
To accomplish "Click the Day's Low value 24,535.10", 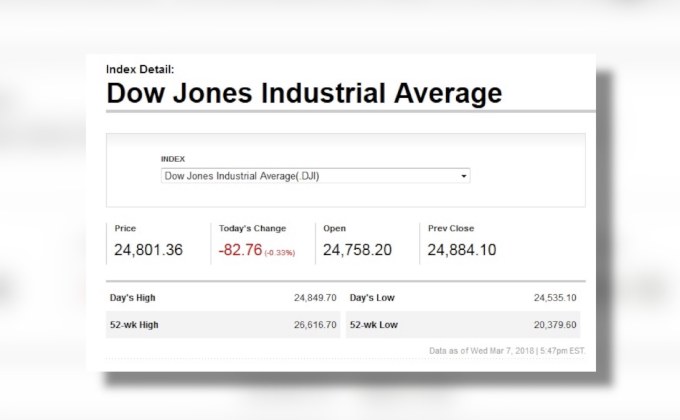I will pos(555,298).
